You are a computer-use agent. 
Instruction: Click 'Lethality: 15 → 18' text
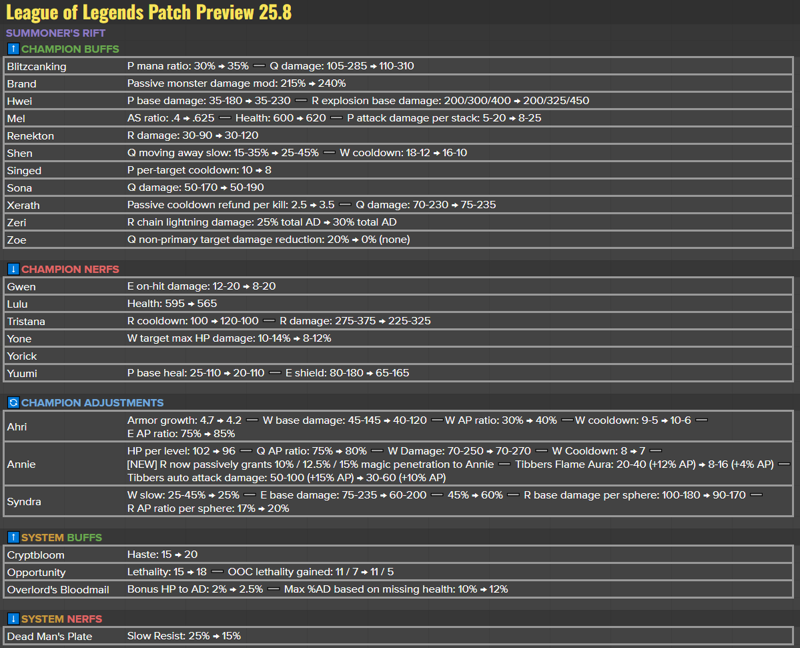point(167,572)
